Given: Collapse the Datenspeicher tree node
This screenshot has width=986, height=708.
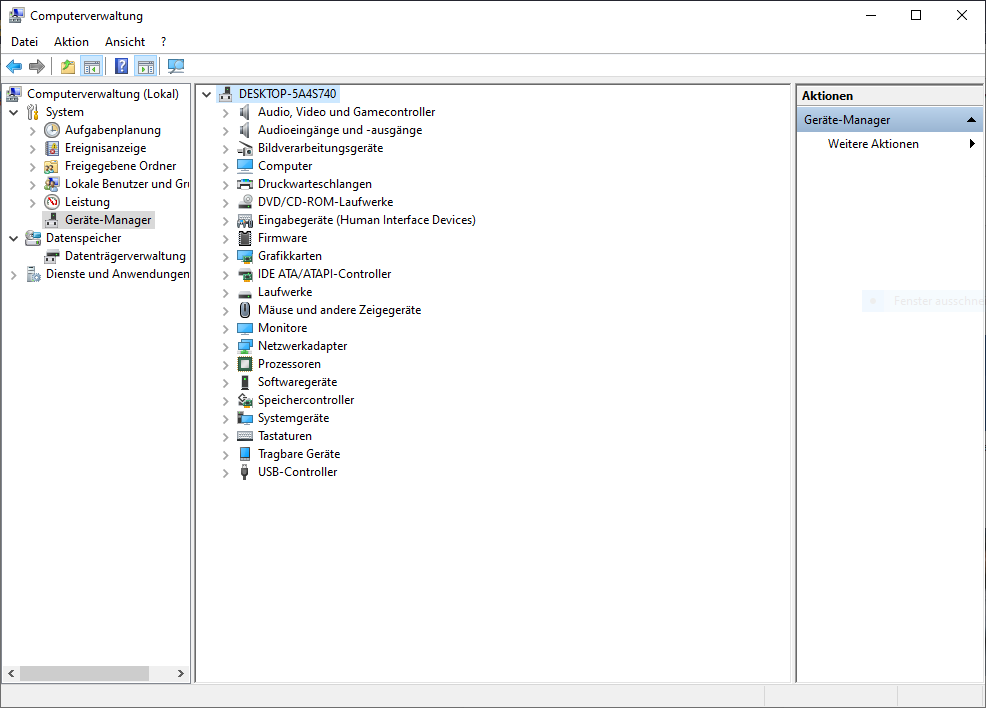Looking at the screenshot, I should point(14,238).
